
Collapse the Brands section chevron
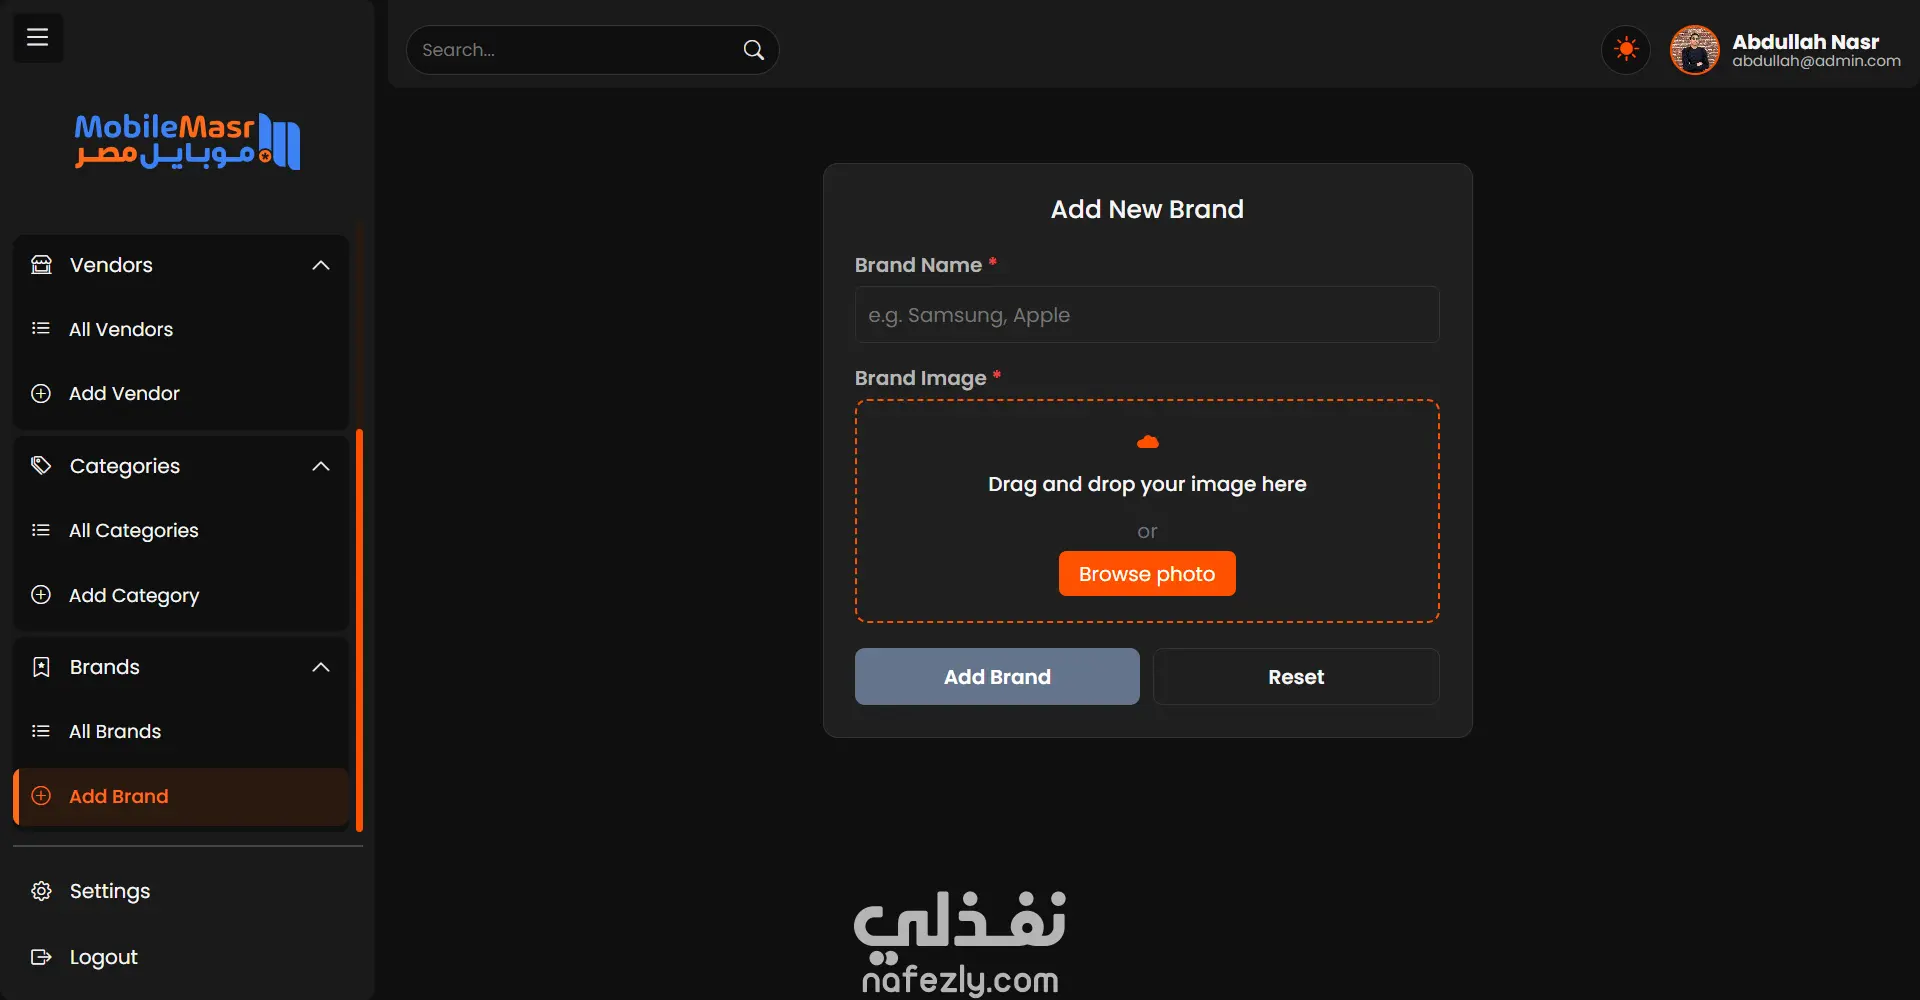[x=321, y=667]
